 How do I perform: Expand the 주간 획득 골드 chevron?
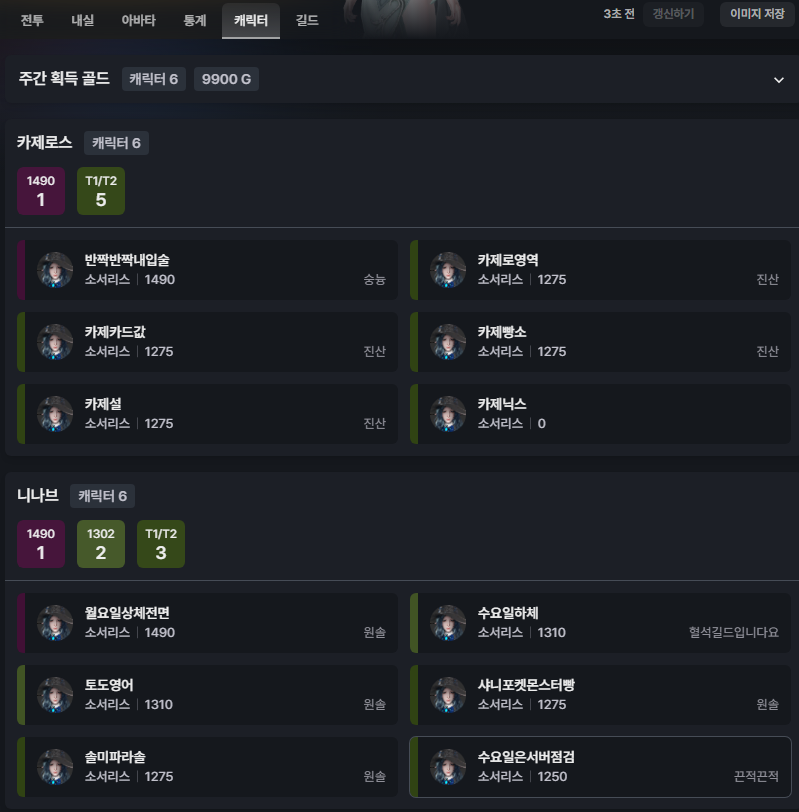(778, 80)
